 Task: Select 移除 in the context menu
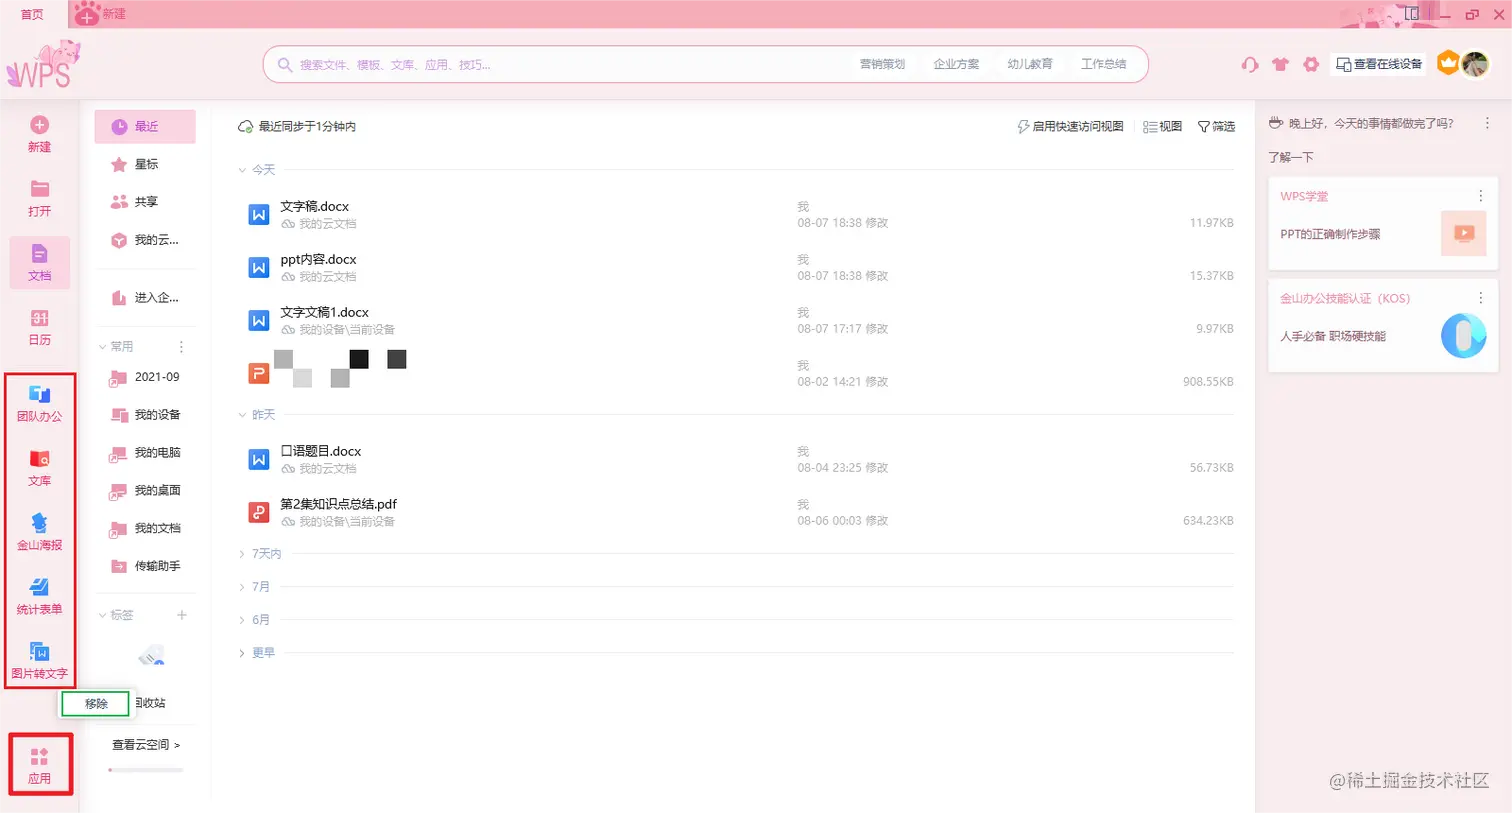(x=94, y=703)
